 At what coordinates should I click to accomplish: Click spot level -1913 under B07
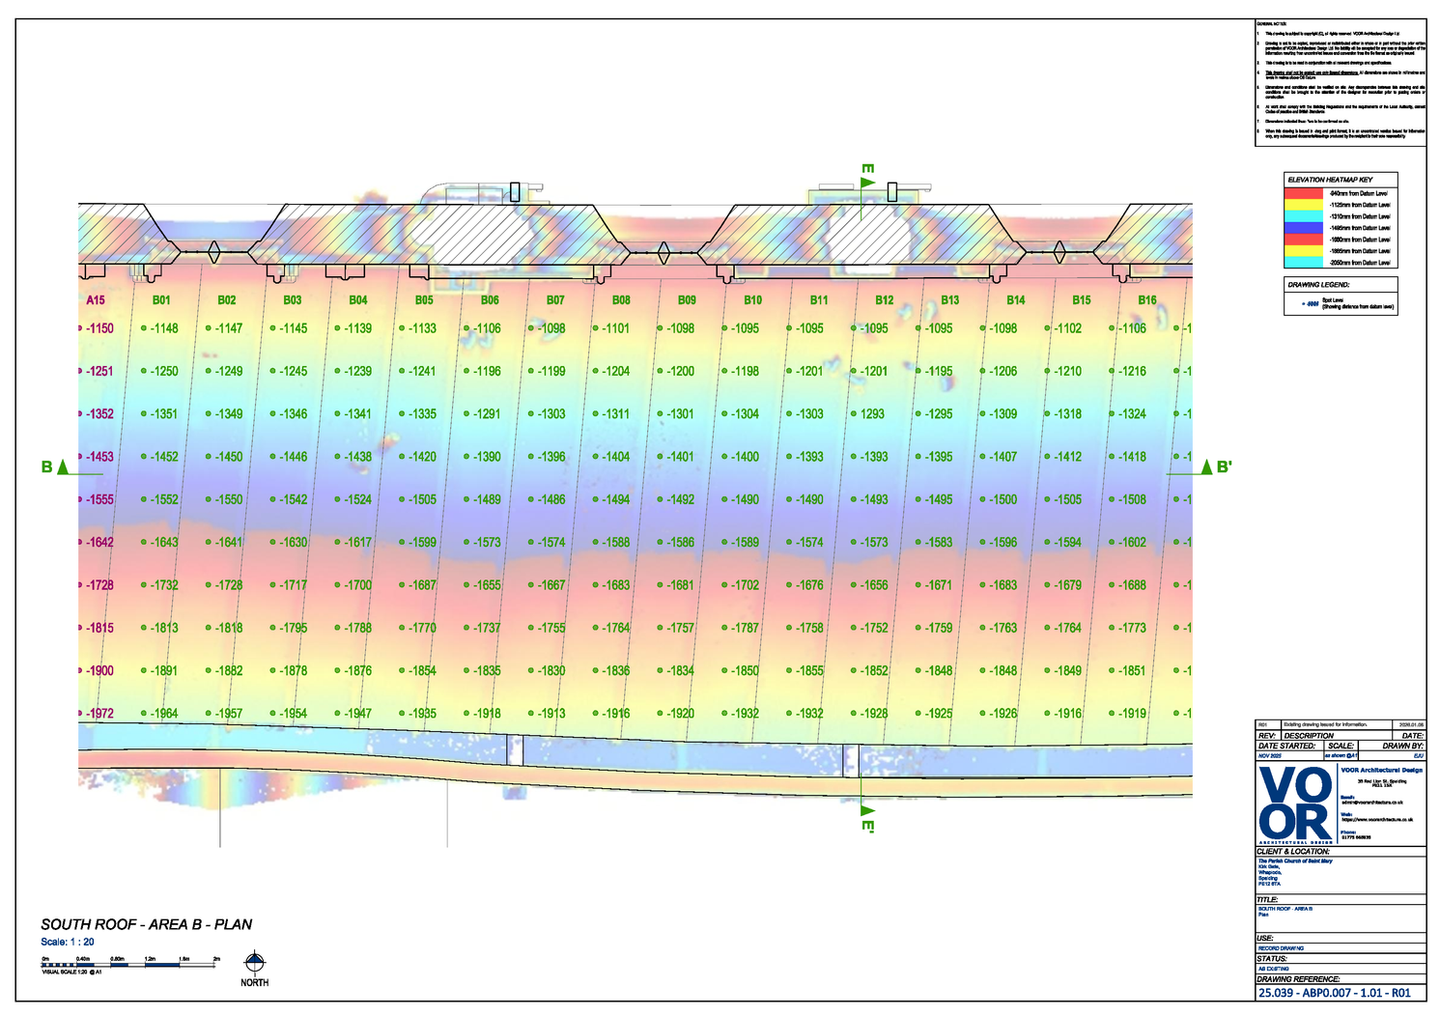pos(551,713)
